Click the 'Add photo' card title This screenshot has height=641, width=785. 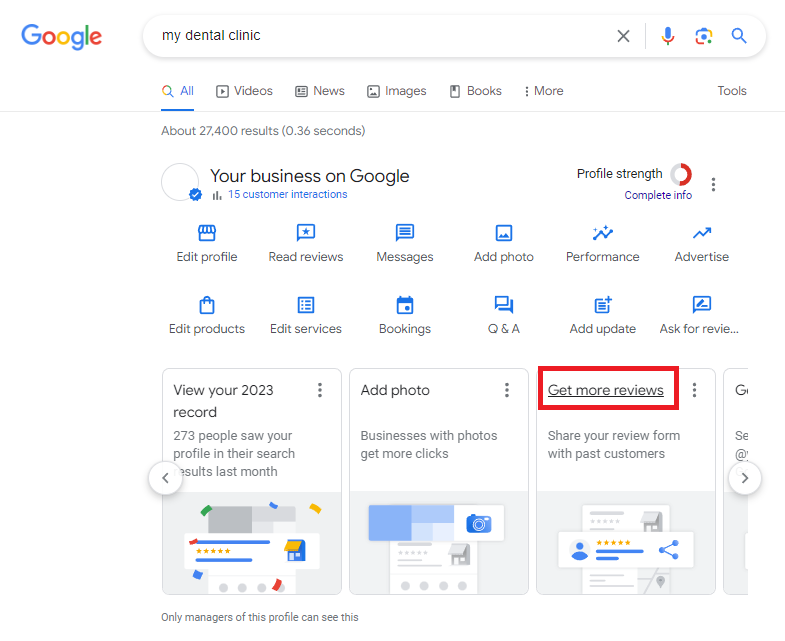[x=395, y=390]
